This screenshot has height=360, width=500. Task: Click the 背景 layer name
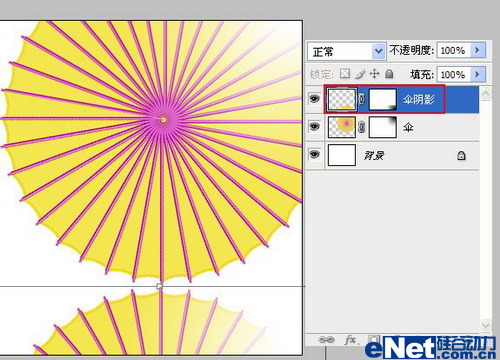[x=375, y=155]
